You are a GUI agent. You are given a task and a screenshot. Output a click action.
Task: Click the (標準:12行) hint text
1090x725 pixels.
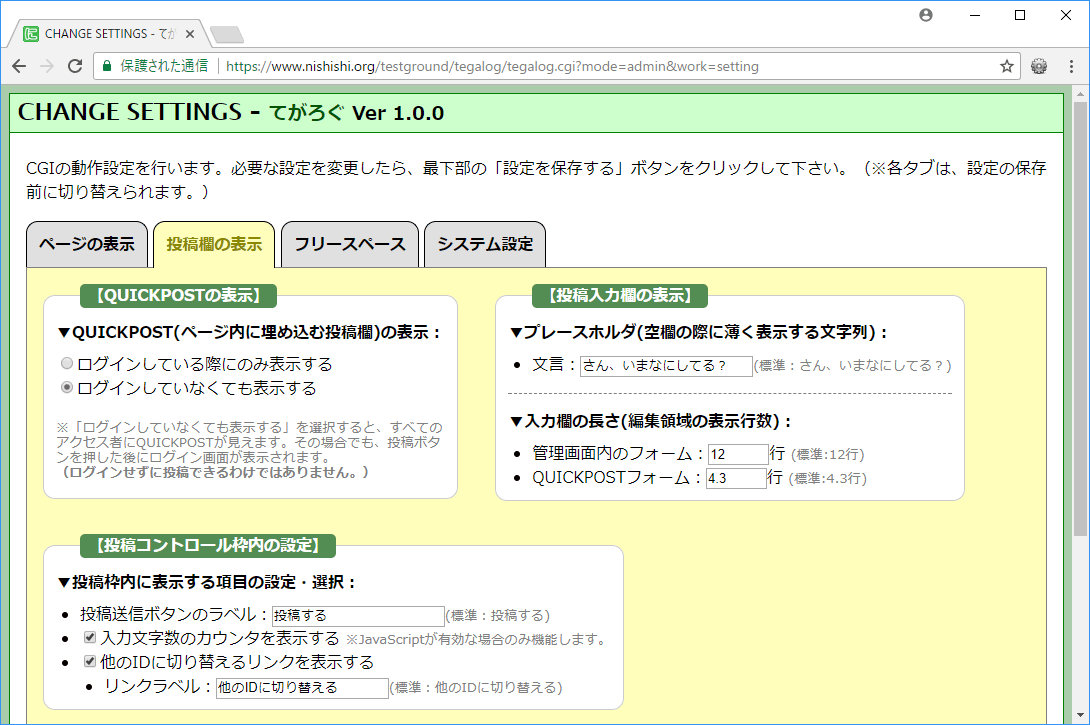click(828, 455)
